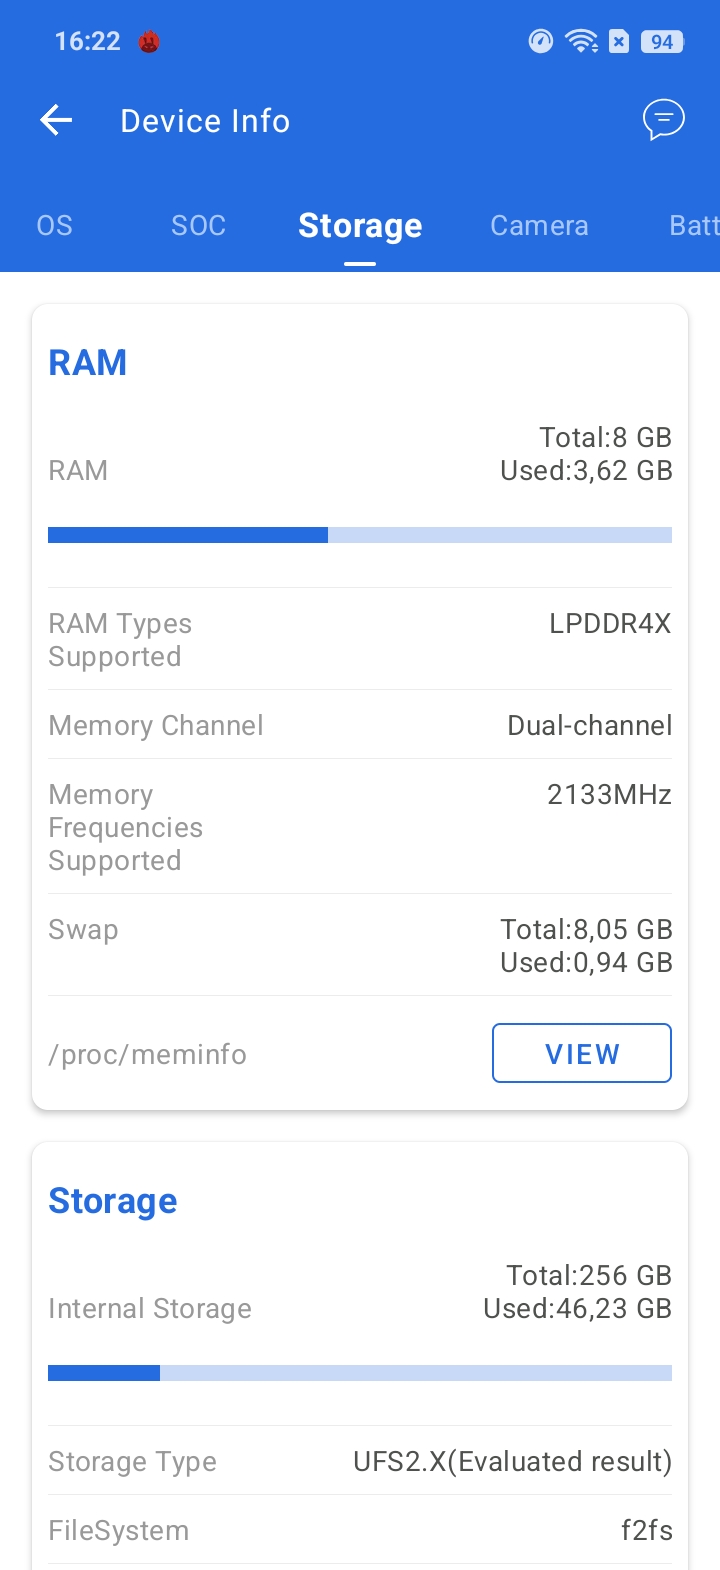720x1570 pixels.
Task: Tap the SIM card X status icon
Action: click(619, 42)
